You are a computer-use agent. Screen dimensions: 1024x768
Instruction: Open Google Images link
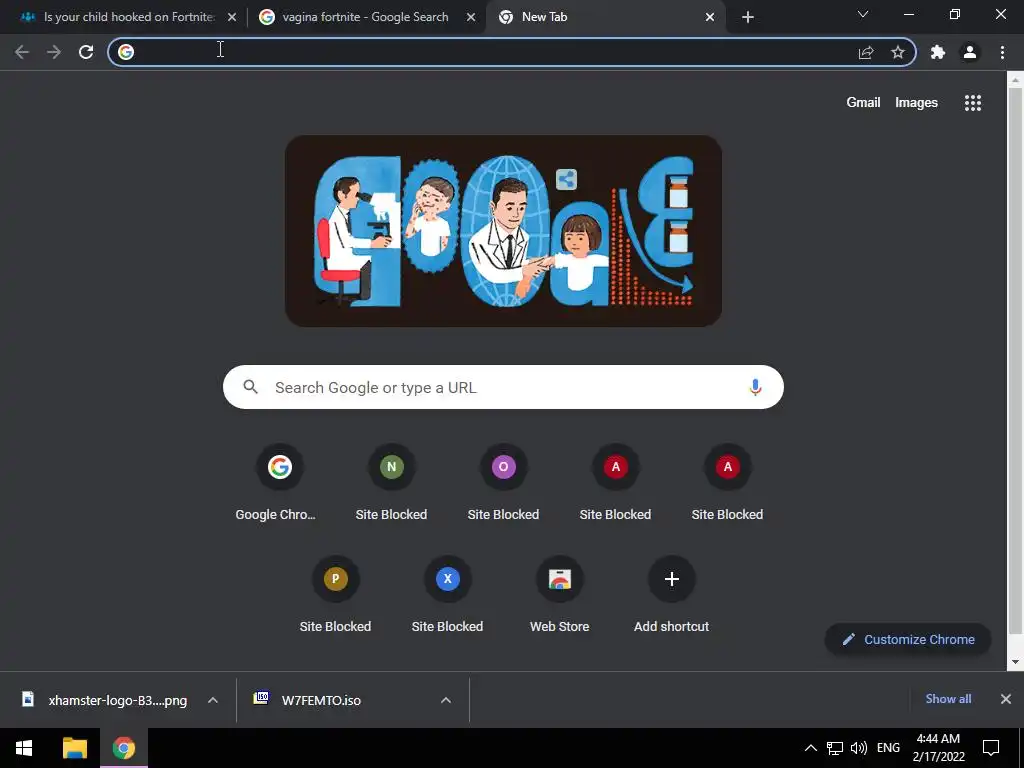pyautogui.click(x=916, y=103)
